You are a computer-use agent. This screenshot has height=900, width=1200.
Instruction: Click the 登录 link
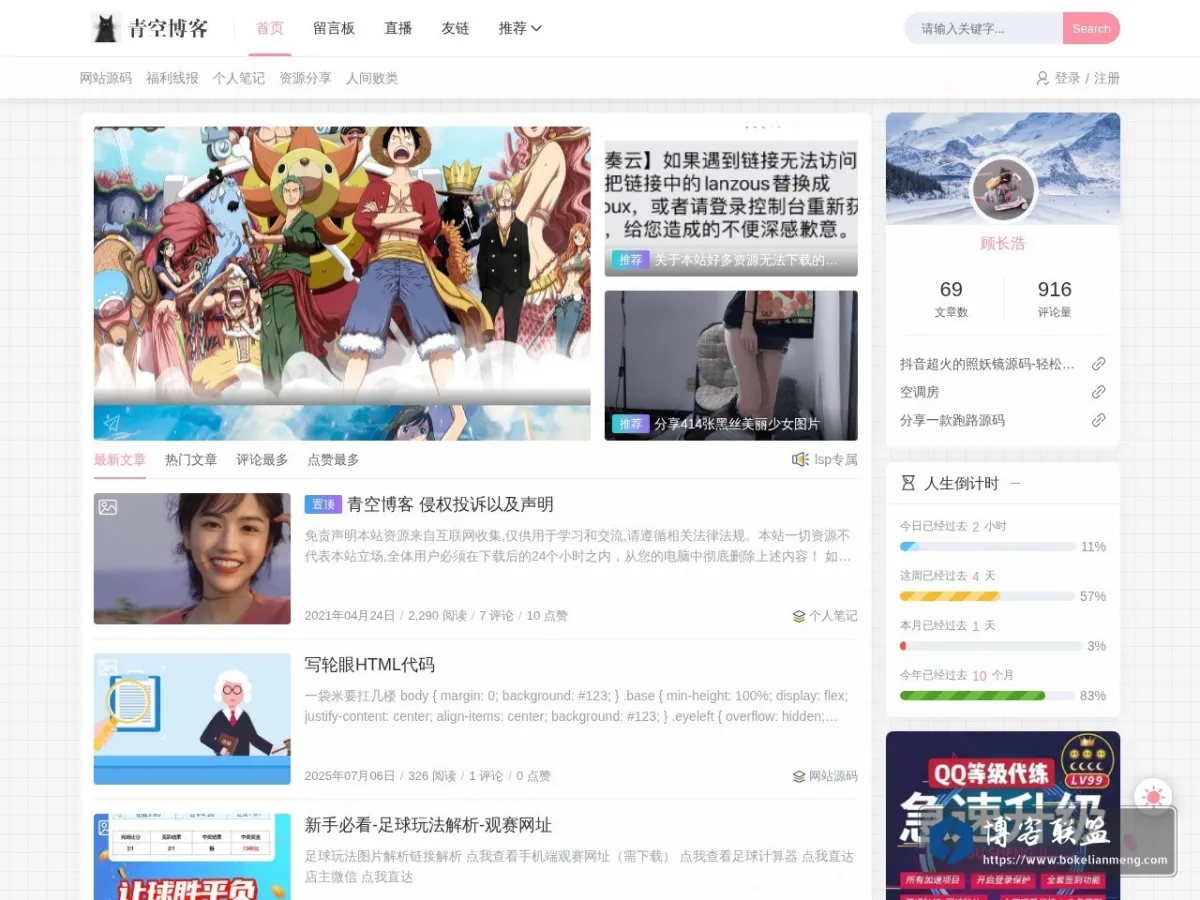1067,78
